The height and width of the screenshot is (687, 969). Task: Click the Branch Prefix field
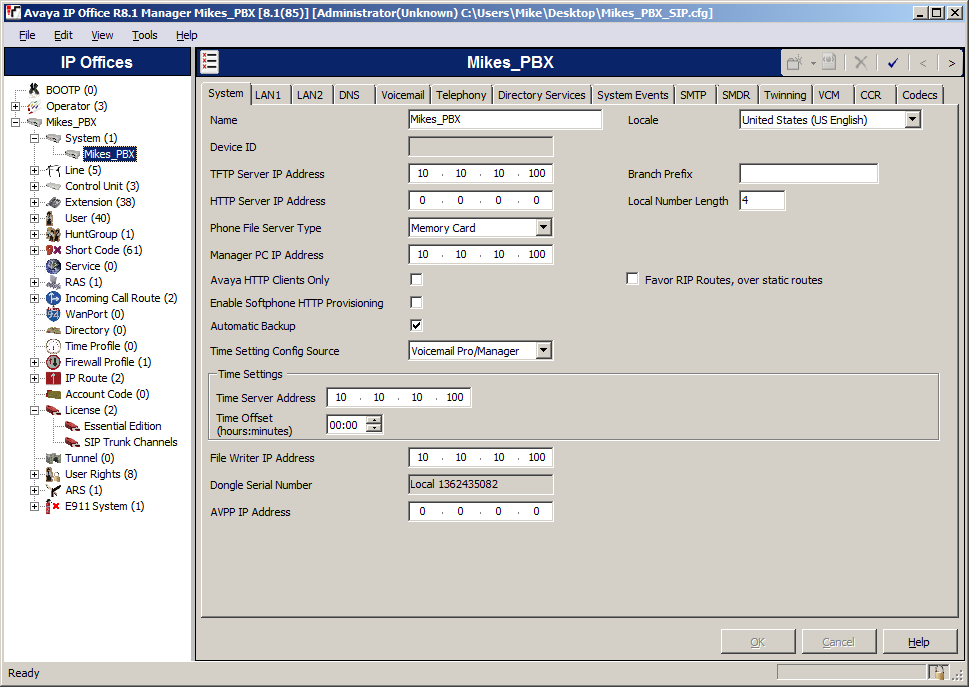point(808,174)
